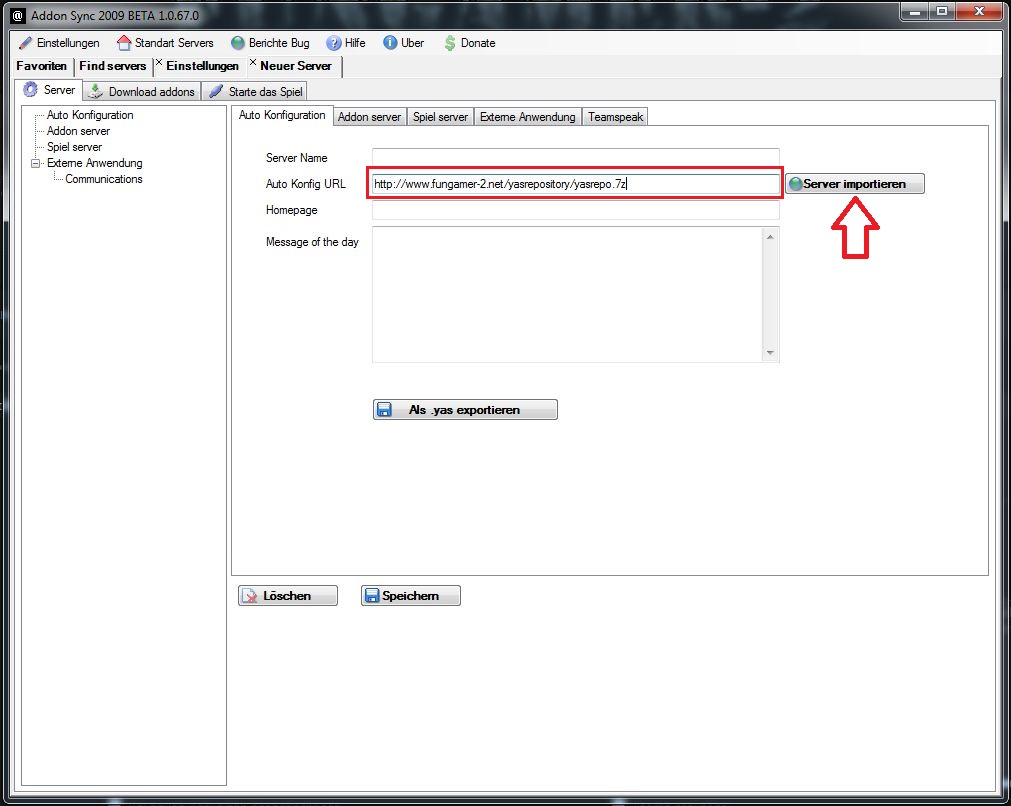Open Standart Servers house icon
1011x806 pixels.
click(x=124, y=43)
